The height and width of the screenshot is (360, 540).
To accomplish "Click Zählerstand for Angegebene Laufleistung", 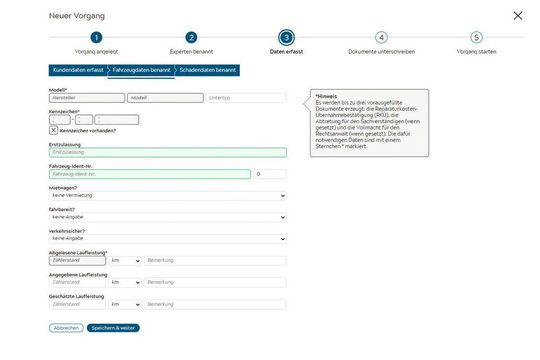I will pos(77,282).
